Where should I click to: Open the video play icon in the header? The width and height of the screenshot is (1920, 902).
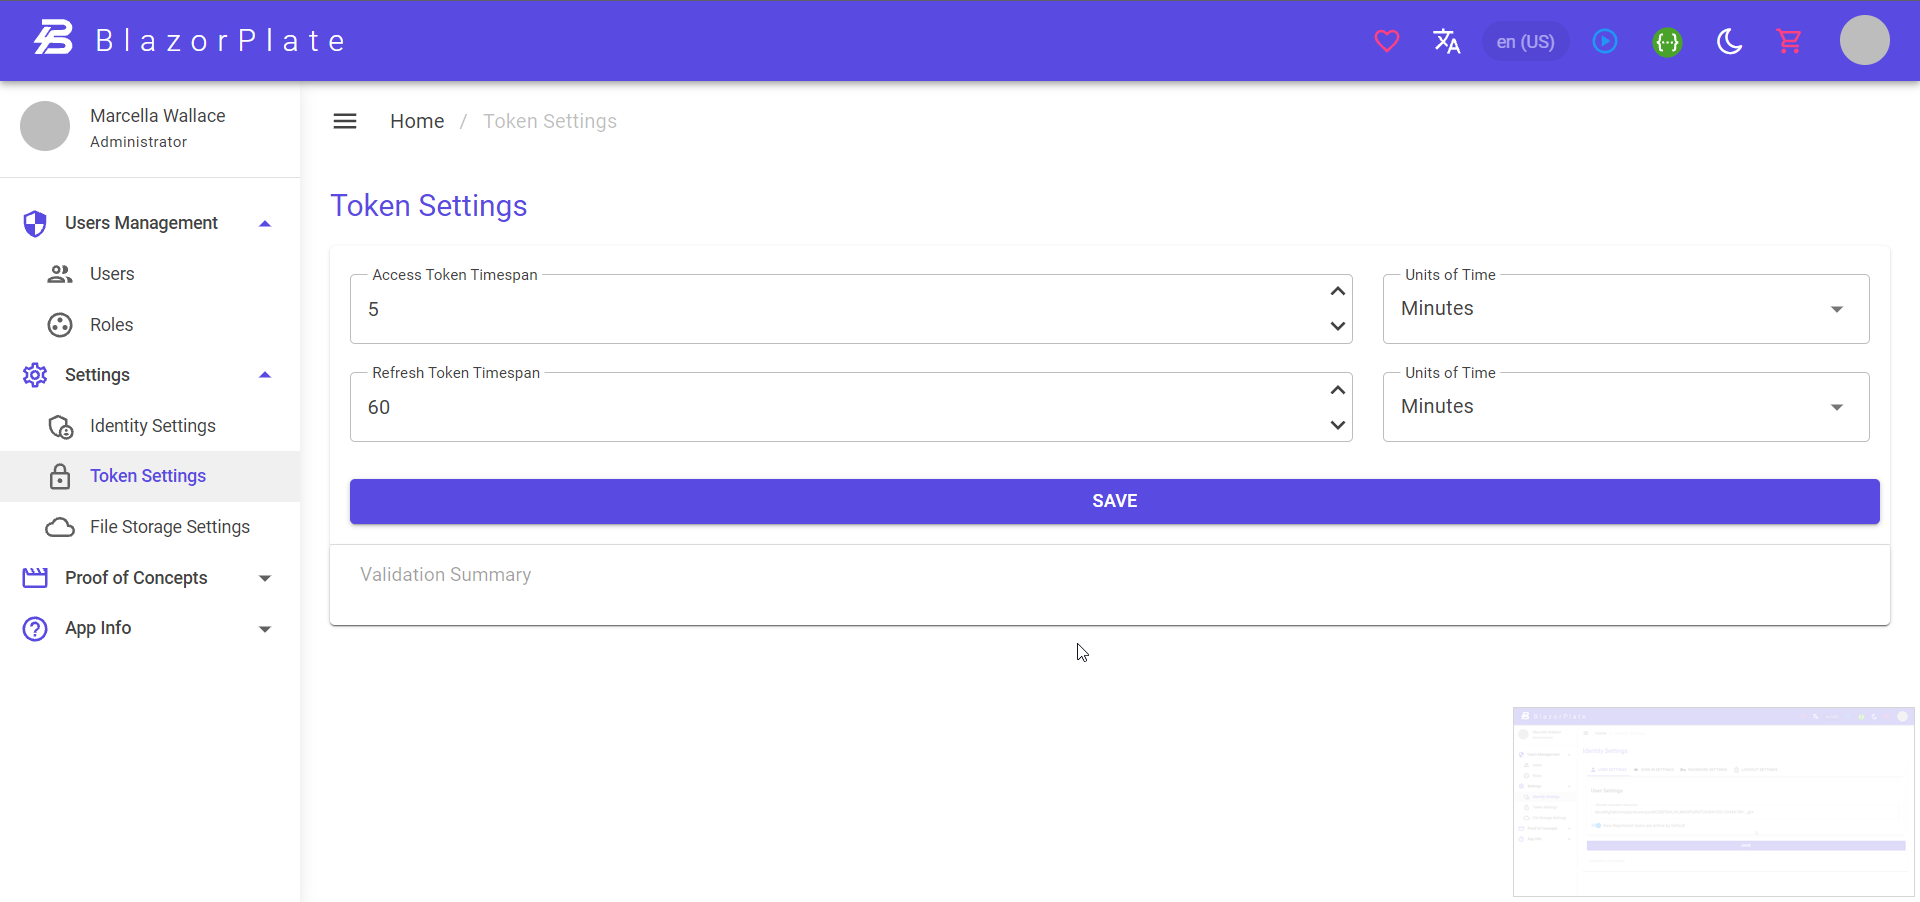click(1606, 41)
